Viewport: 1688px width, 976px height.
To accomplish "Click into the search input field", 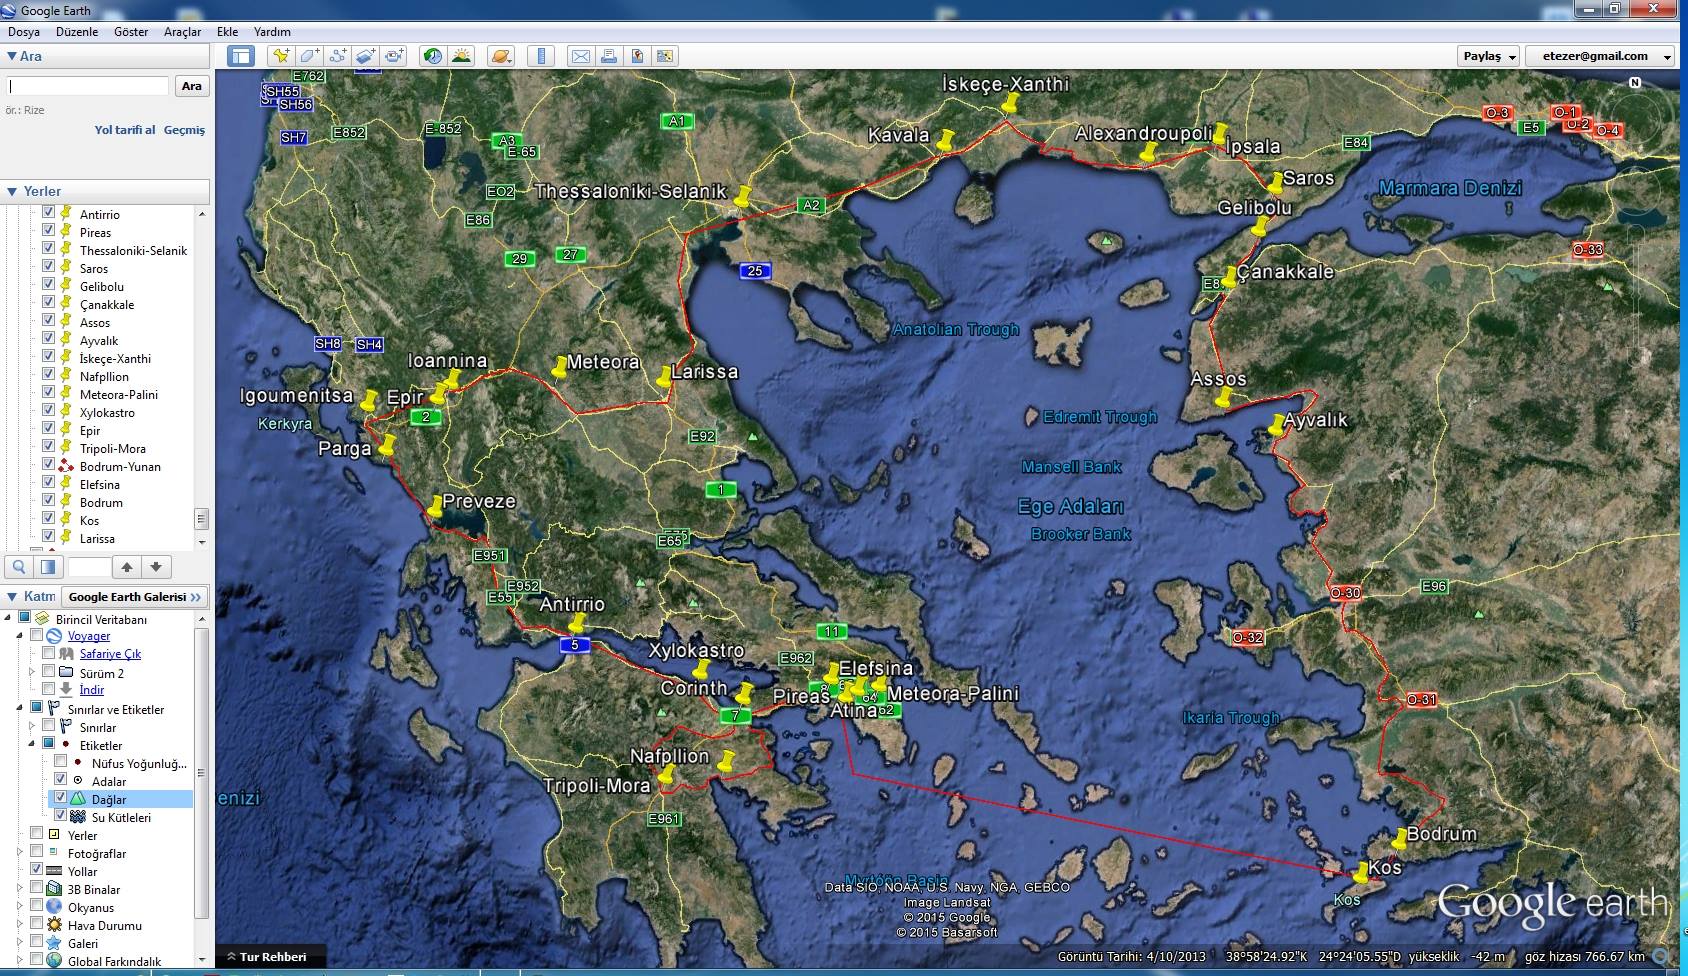I will pyautogui.click(x=88, y=86).
